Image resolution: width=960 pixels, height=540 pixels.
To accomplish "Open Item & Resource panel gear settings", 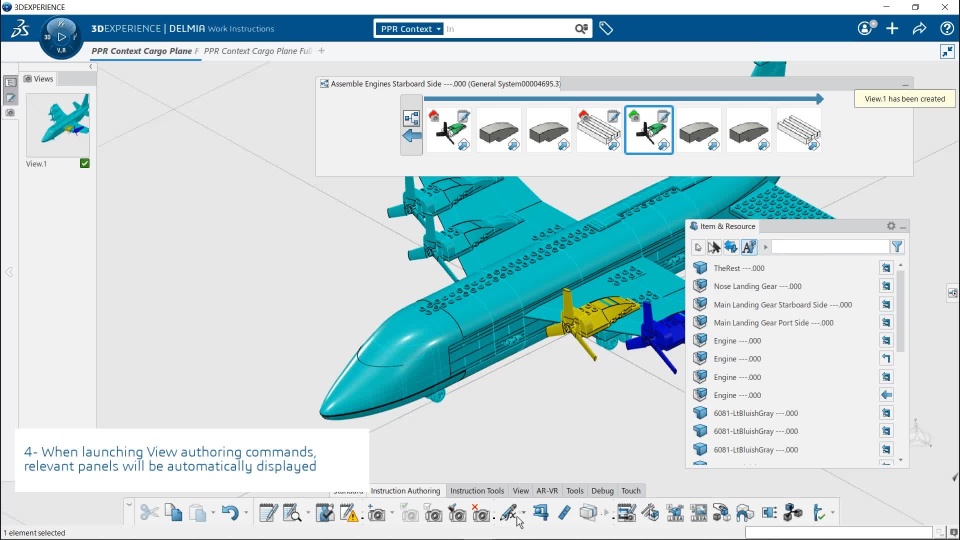I will tap(891, 226).
